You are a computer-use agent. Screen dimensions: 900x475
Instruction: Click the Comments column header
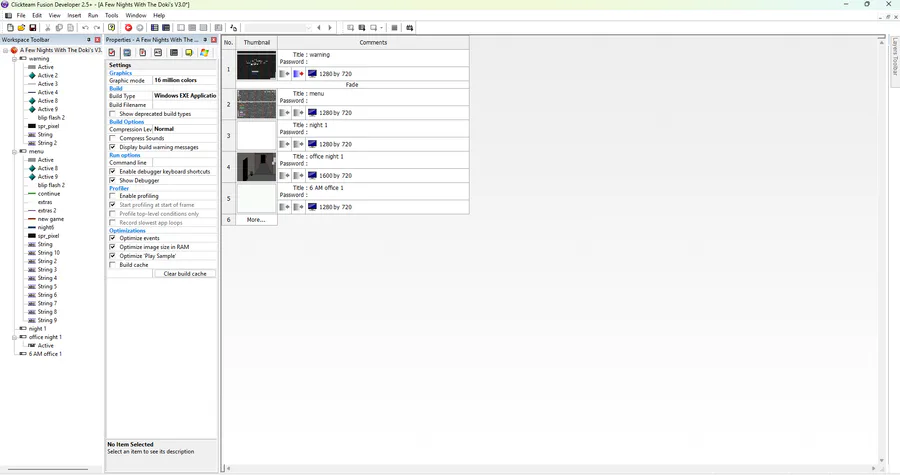[x=373, y=42]
